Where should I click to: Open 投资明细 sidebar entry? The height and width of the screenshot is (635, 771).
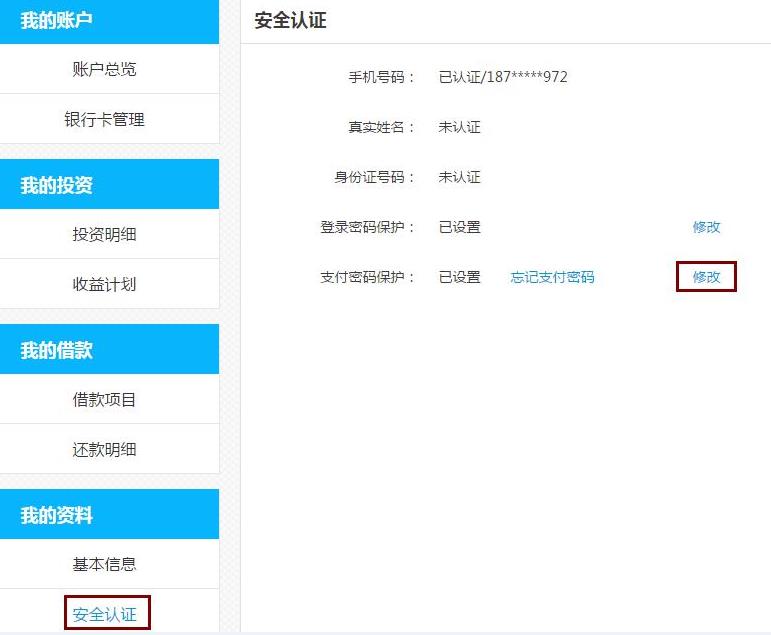104,234
